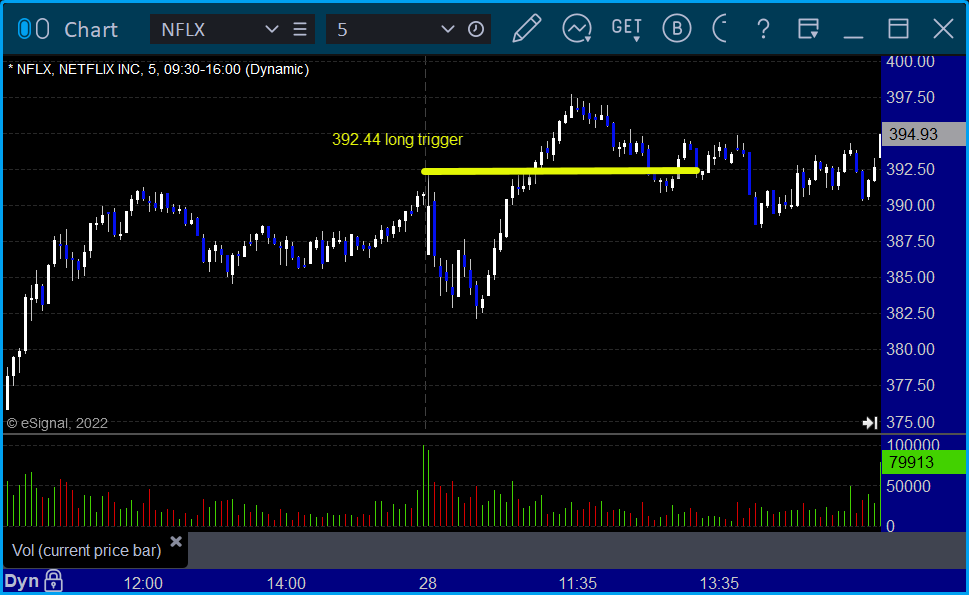
Task: Click the 14:00 time axis label
Action: [286, 583]
